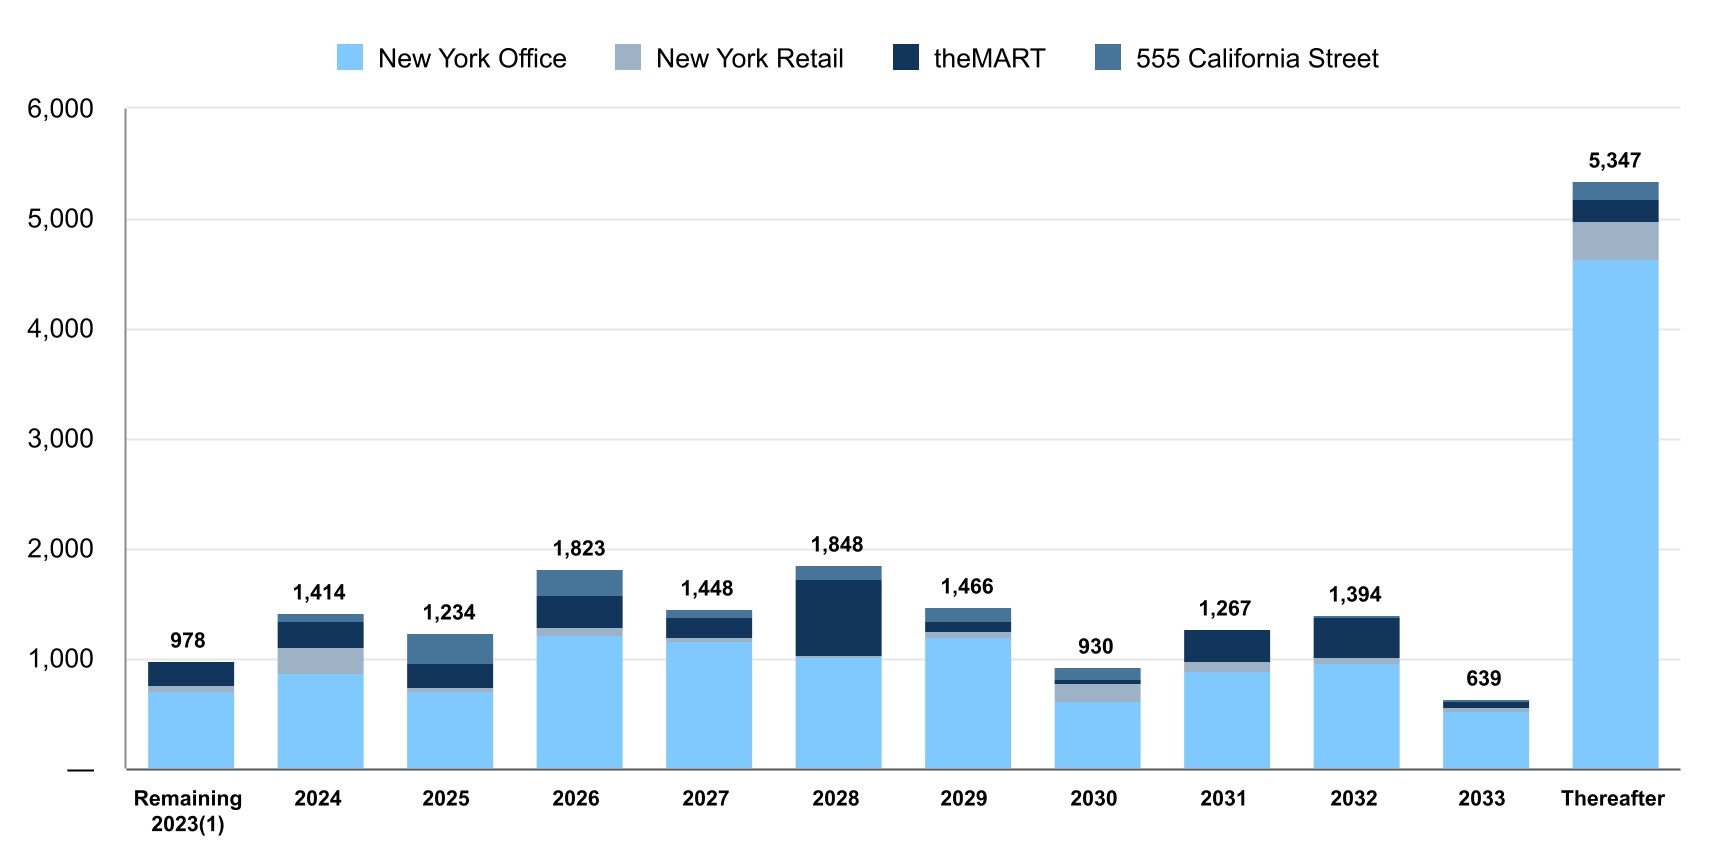Click the 555 California Street segment of 2025 bar

[450, 649]
